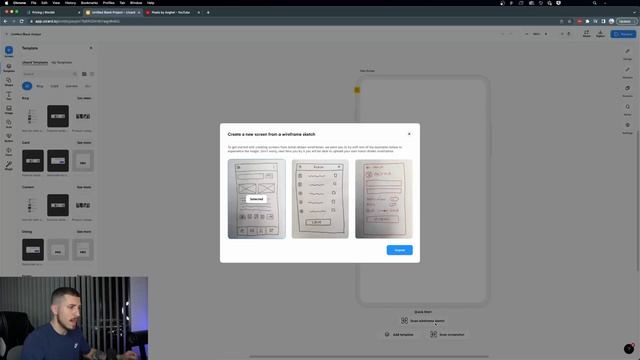Close the Template panel
The height and width of the screenshot is (360, 640).
(91, 48)
